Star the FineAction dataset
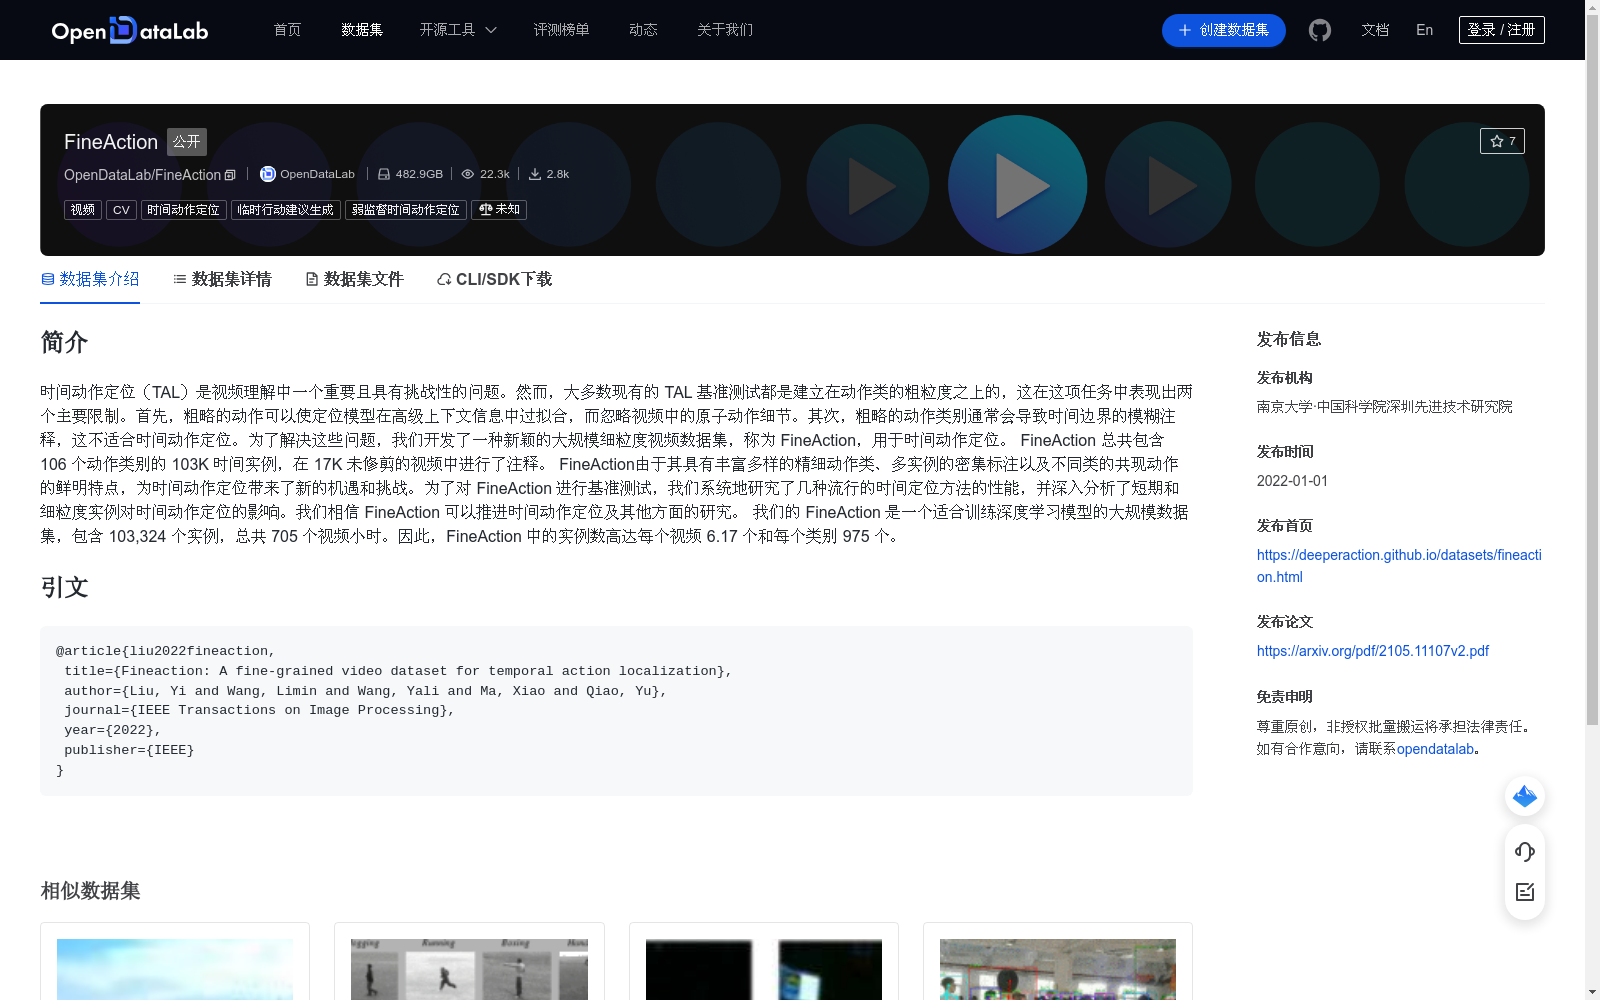The image size is (1600, 1000). click(x=1502, y=141)
